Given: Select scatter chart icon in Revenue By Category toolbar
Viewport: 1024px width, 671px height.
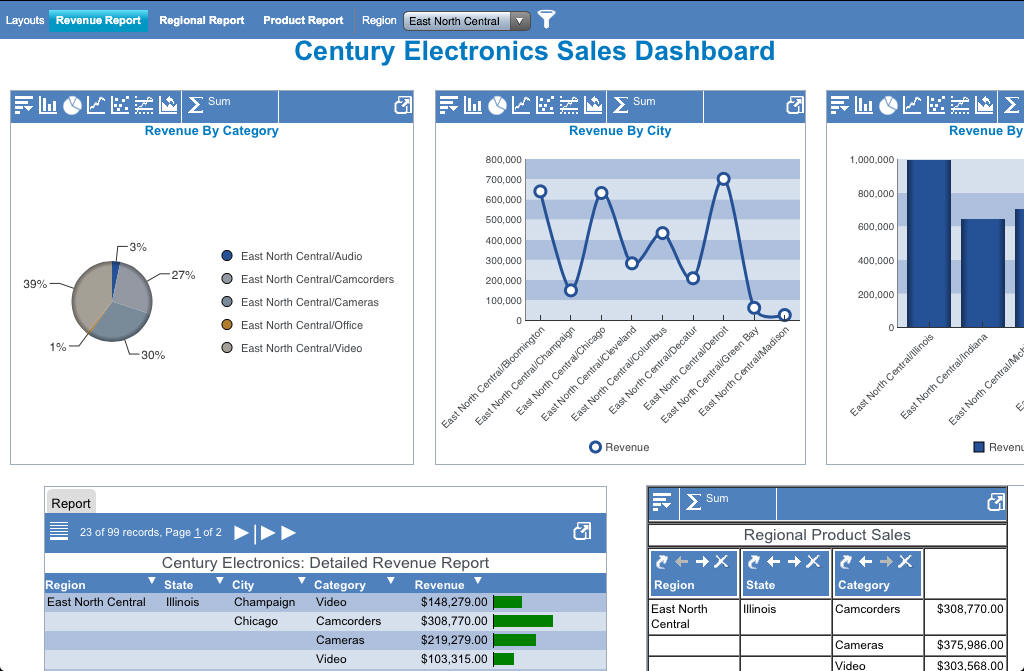Looking at the screenshot, I should click(120, 105).
